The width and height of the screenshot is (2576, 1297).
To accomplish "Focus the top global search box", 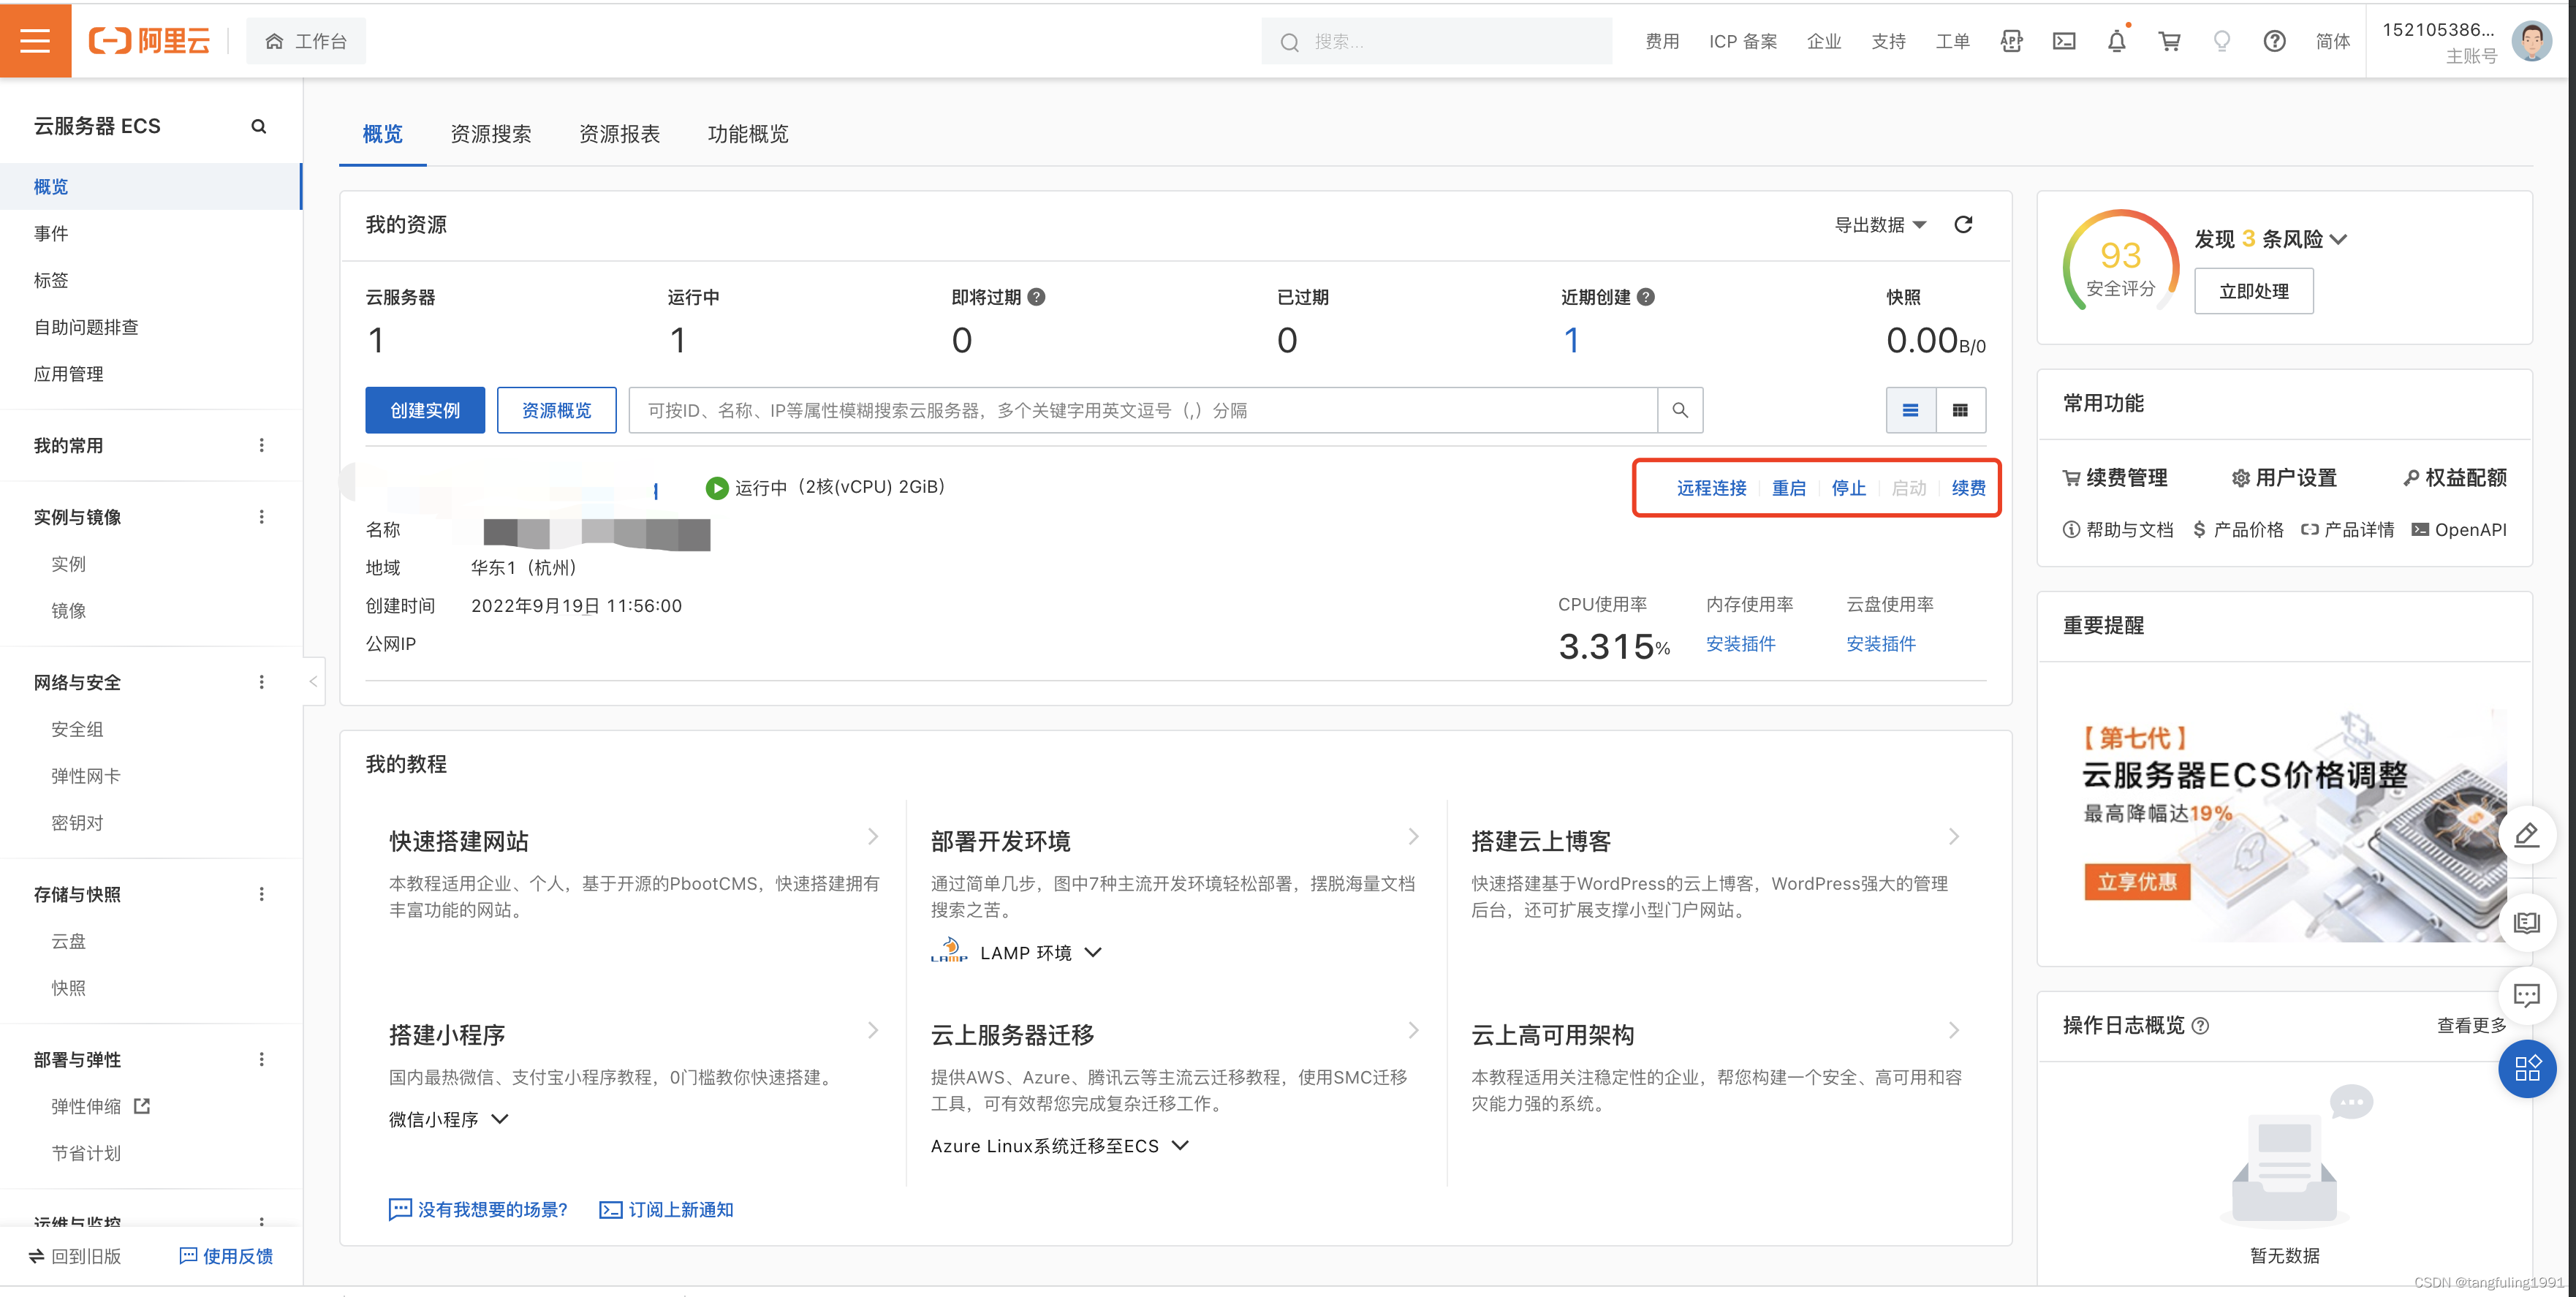I will click(x=1436, y=41).
